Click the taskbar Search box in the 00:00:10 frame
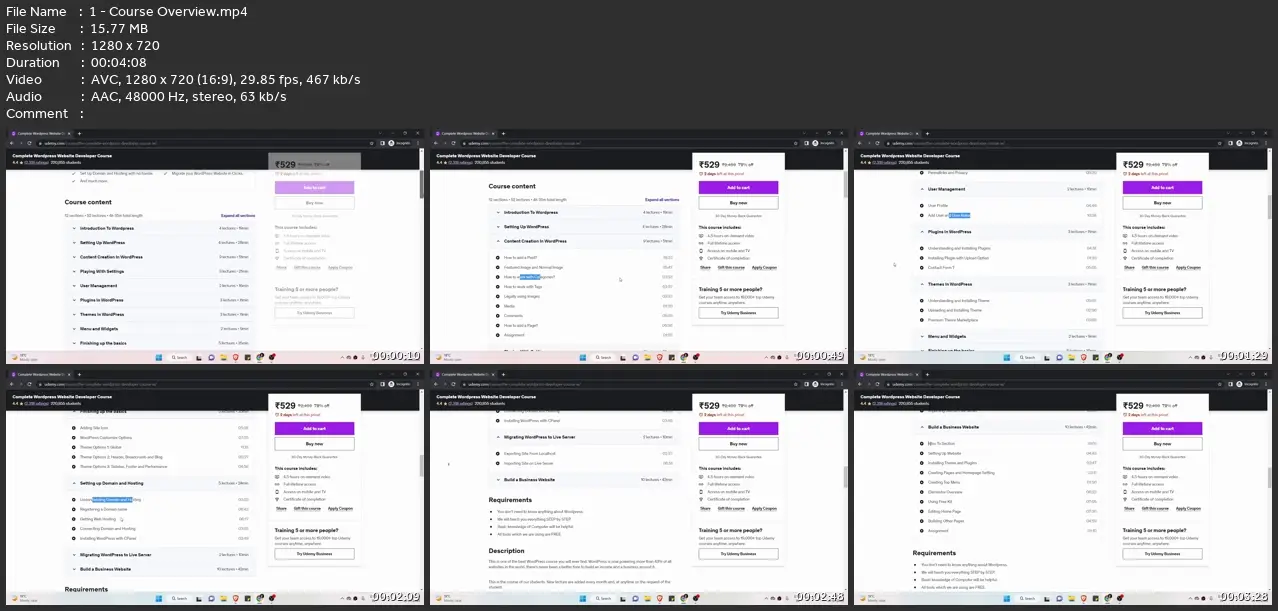The height and width of the screenshot is (611, 1278). 181,357
